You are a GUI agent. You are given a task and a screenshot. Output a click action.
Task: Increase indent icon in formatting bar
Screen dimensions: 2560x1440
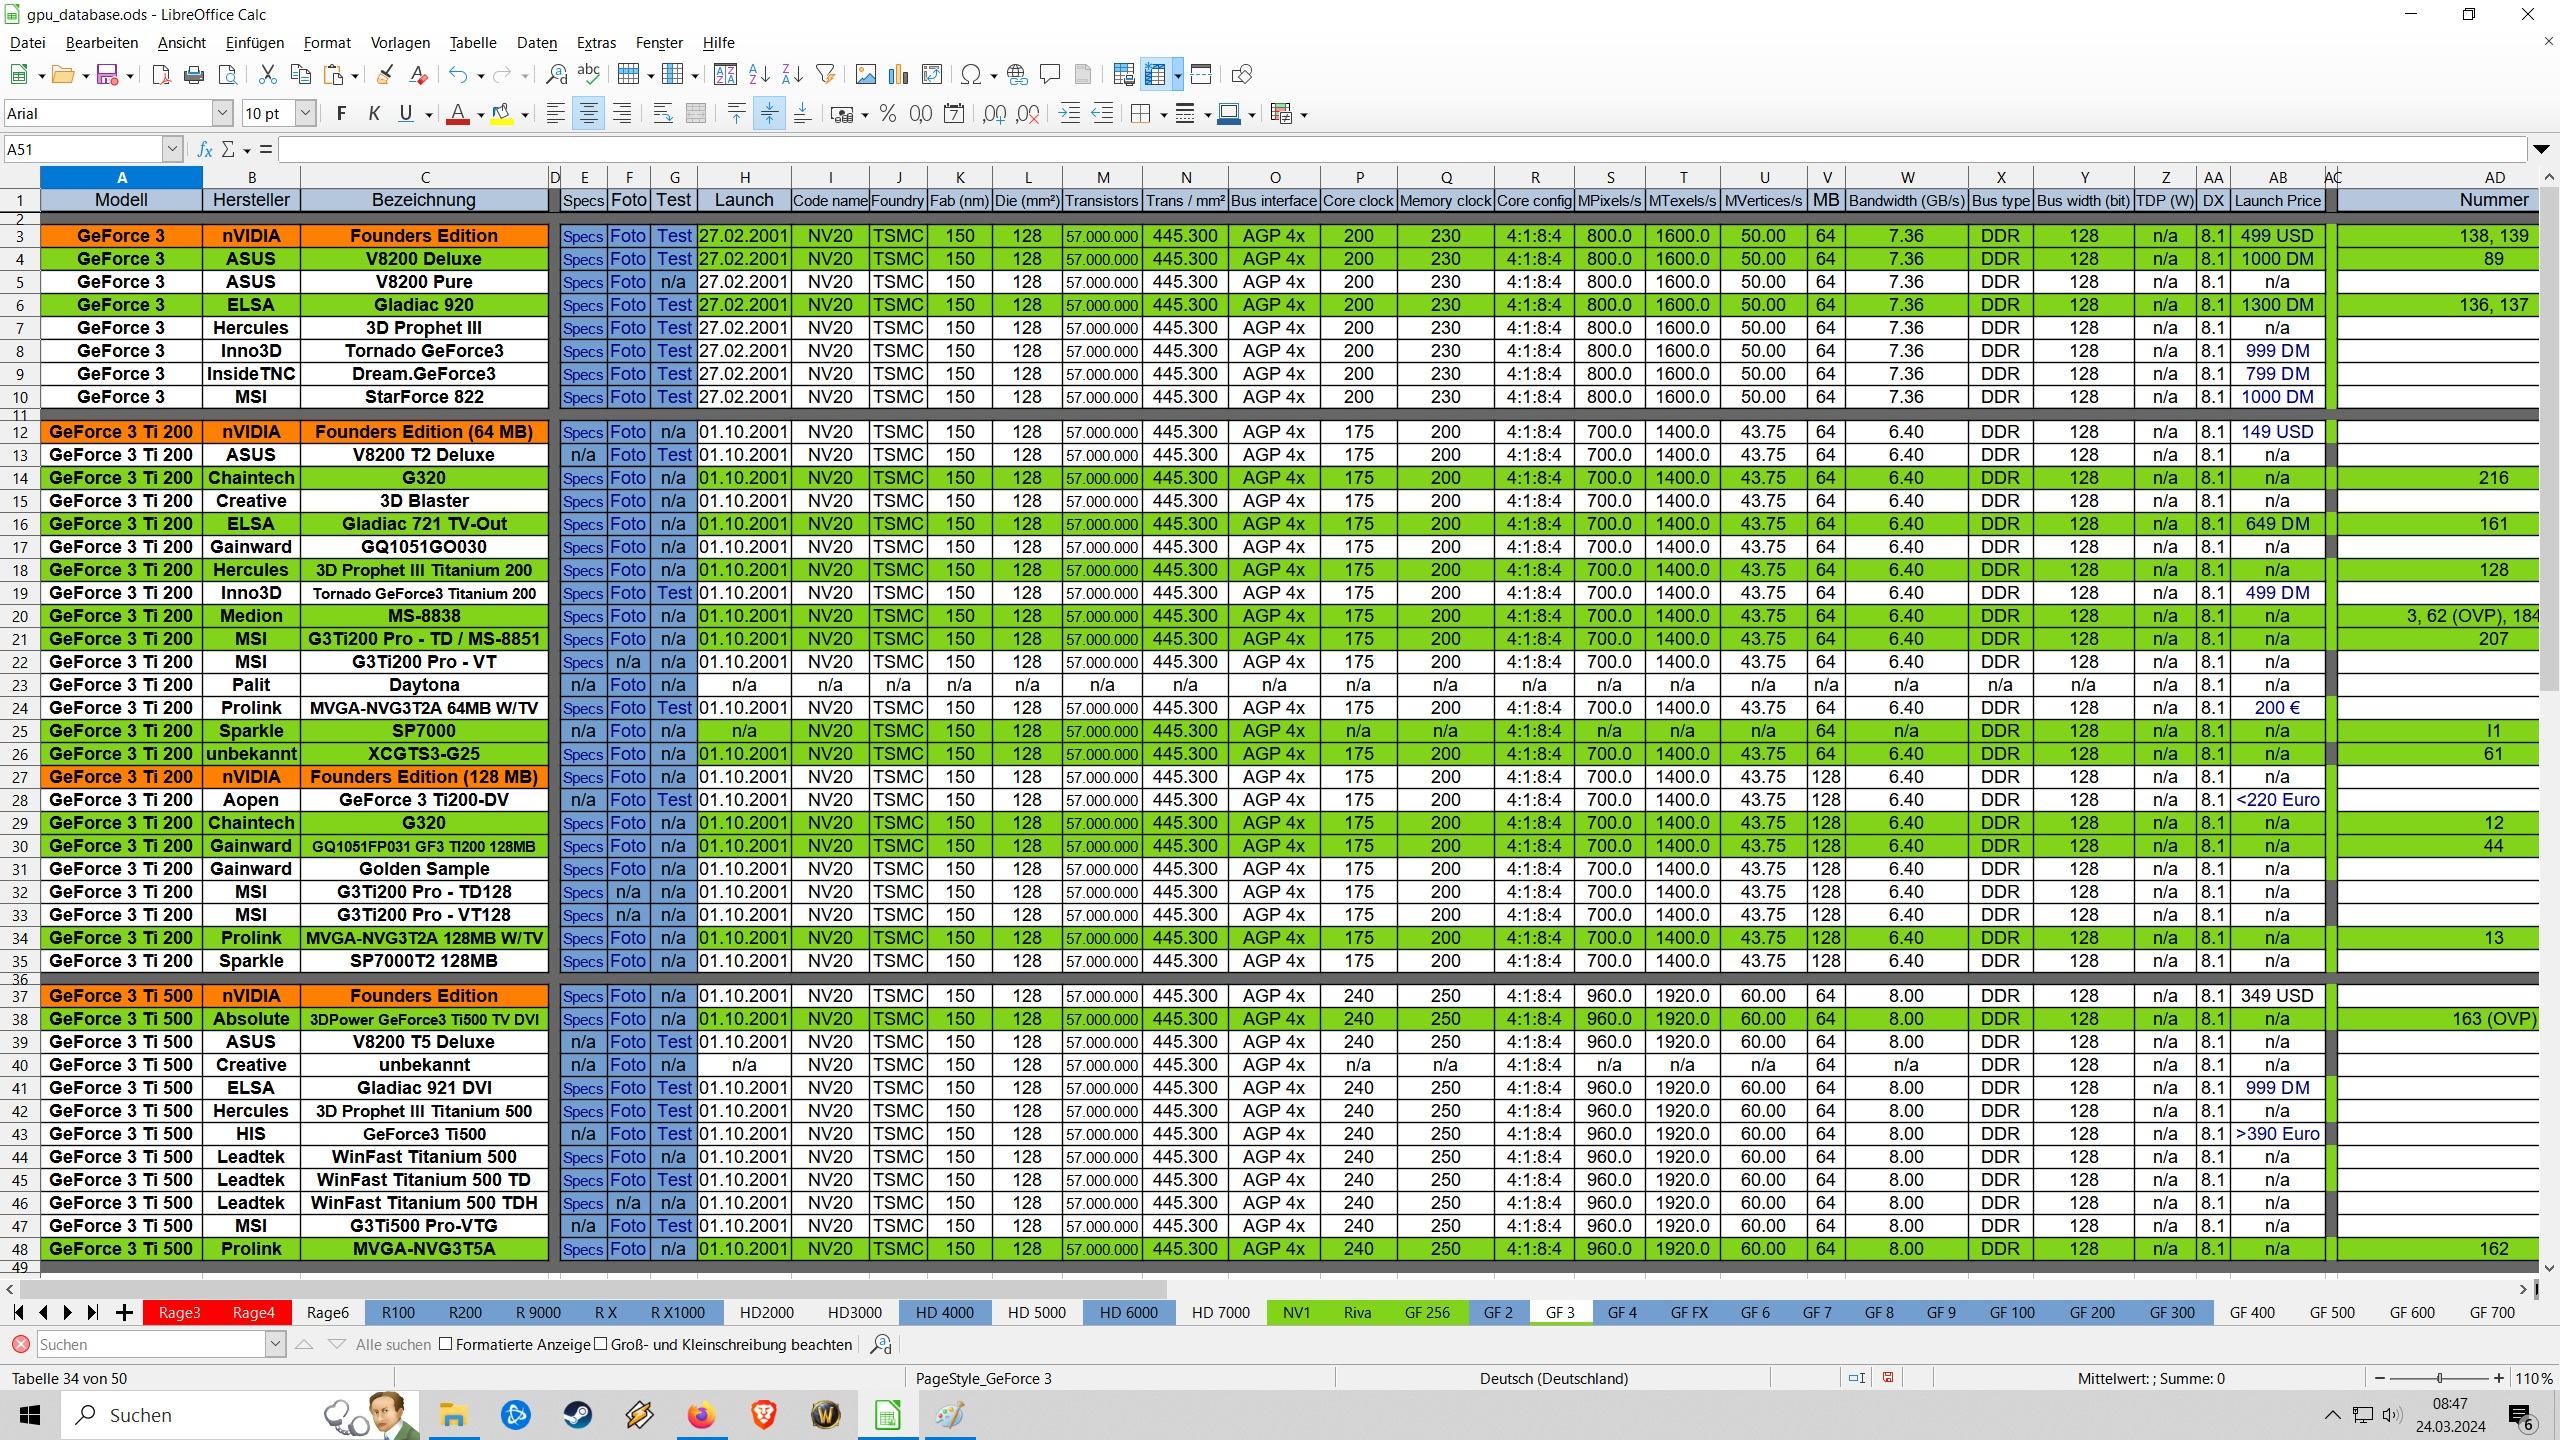click(1069, 114)
